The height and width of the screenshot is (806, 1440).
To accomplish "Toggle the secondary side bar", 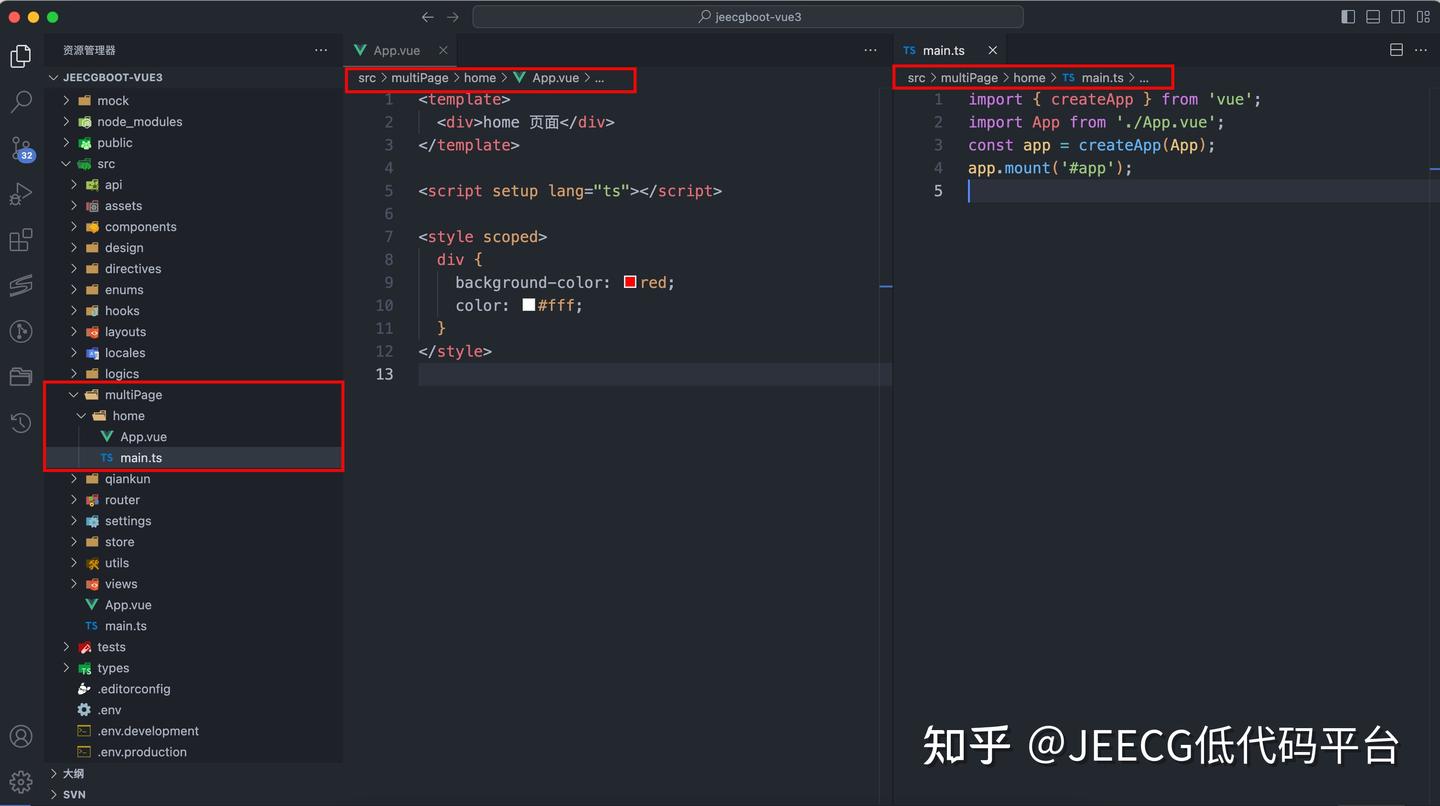I will [x=1398, y=17].
